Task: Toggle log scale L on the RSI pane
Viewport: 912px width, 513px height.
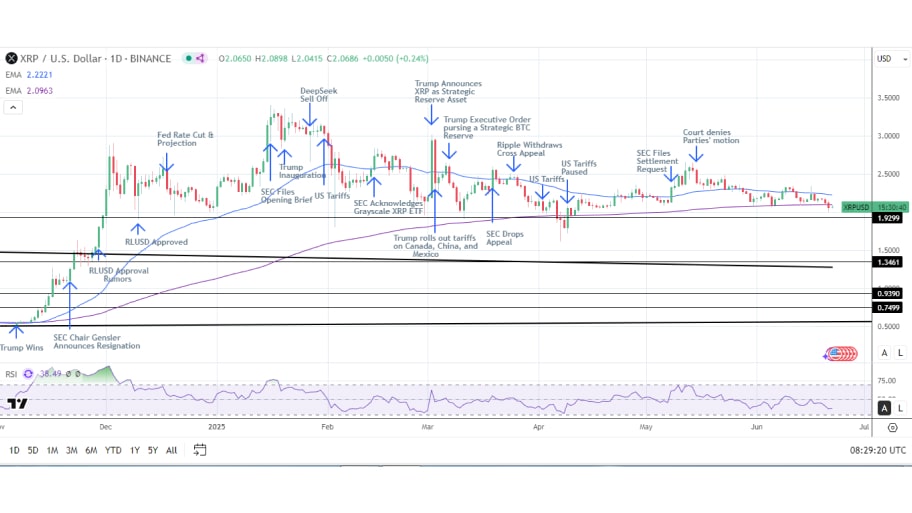Action: pyautogui.click(x=900, y=408)
